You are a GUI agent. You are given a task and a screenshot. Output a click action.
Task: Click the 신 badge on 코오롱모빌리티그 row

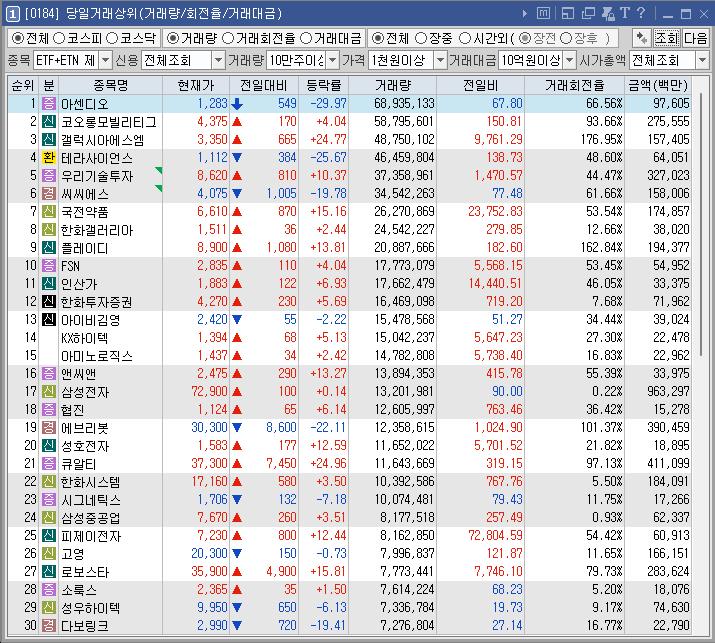[x=49, y=121]
